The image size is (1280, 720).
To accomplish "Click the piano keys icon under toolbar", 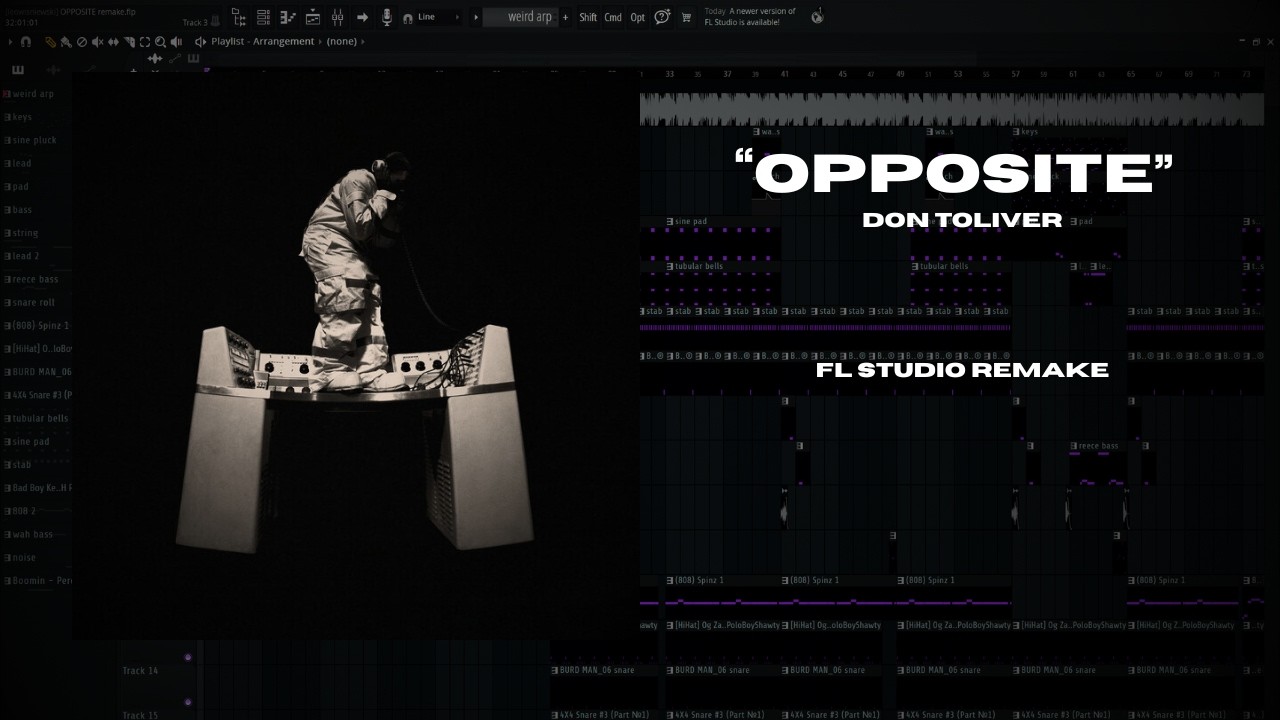I will (18, 70).
